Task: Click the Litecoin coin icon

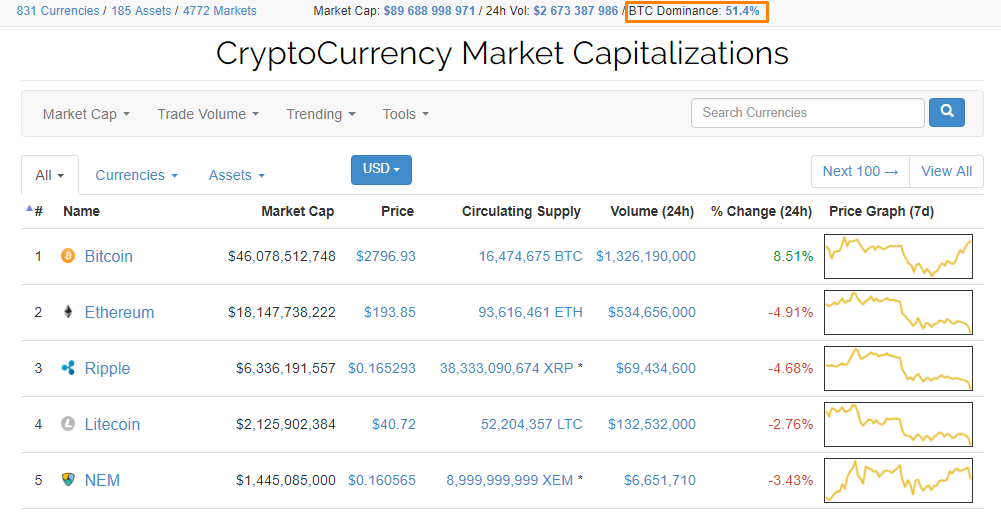Action: pyautogui.click(x=68, y=424)
